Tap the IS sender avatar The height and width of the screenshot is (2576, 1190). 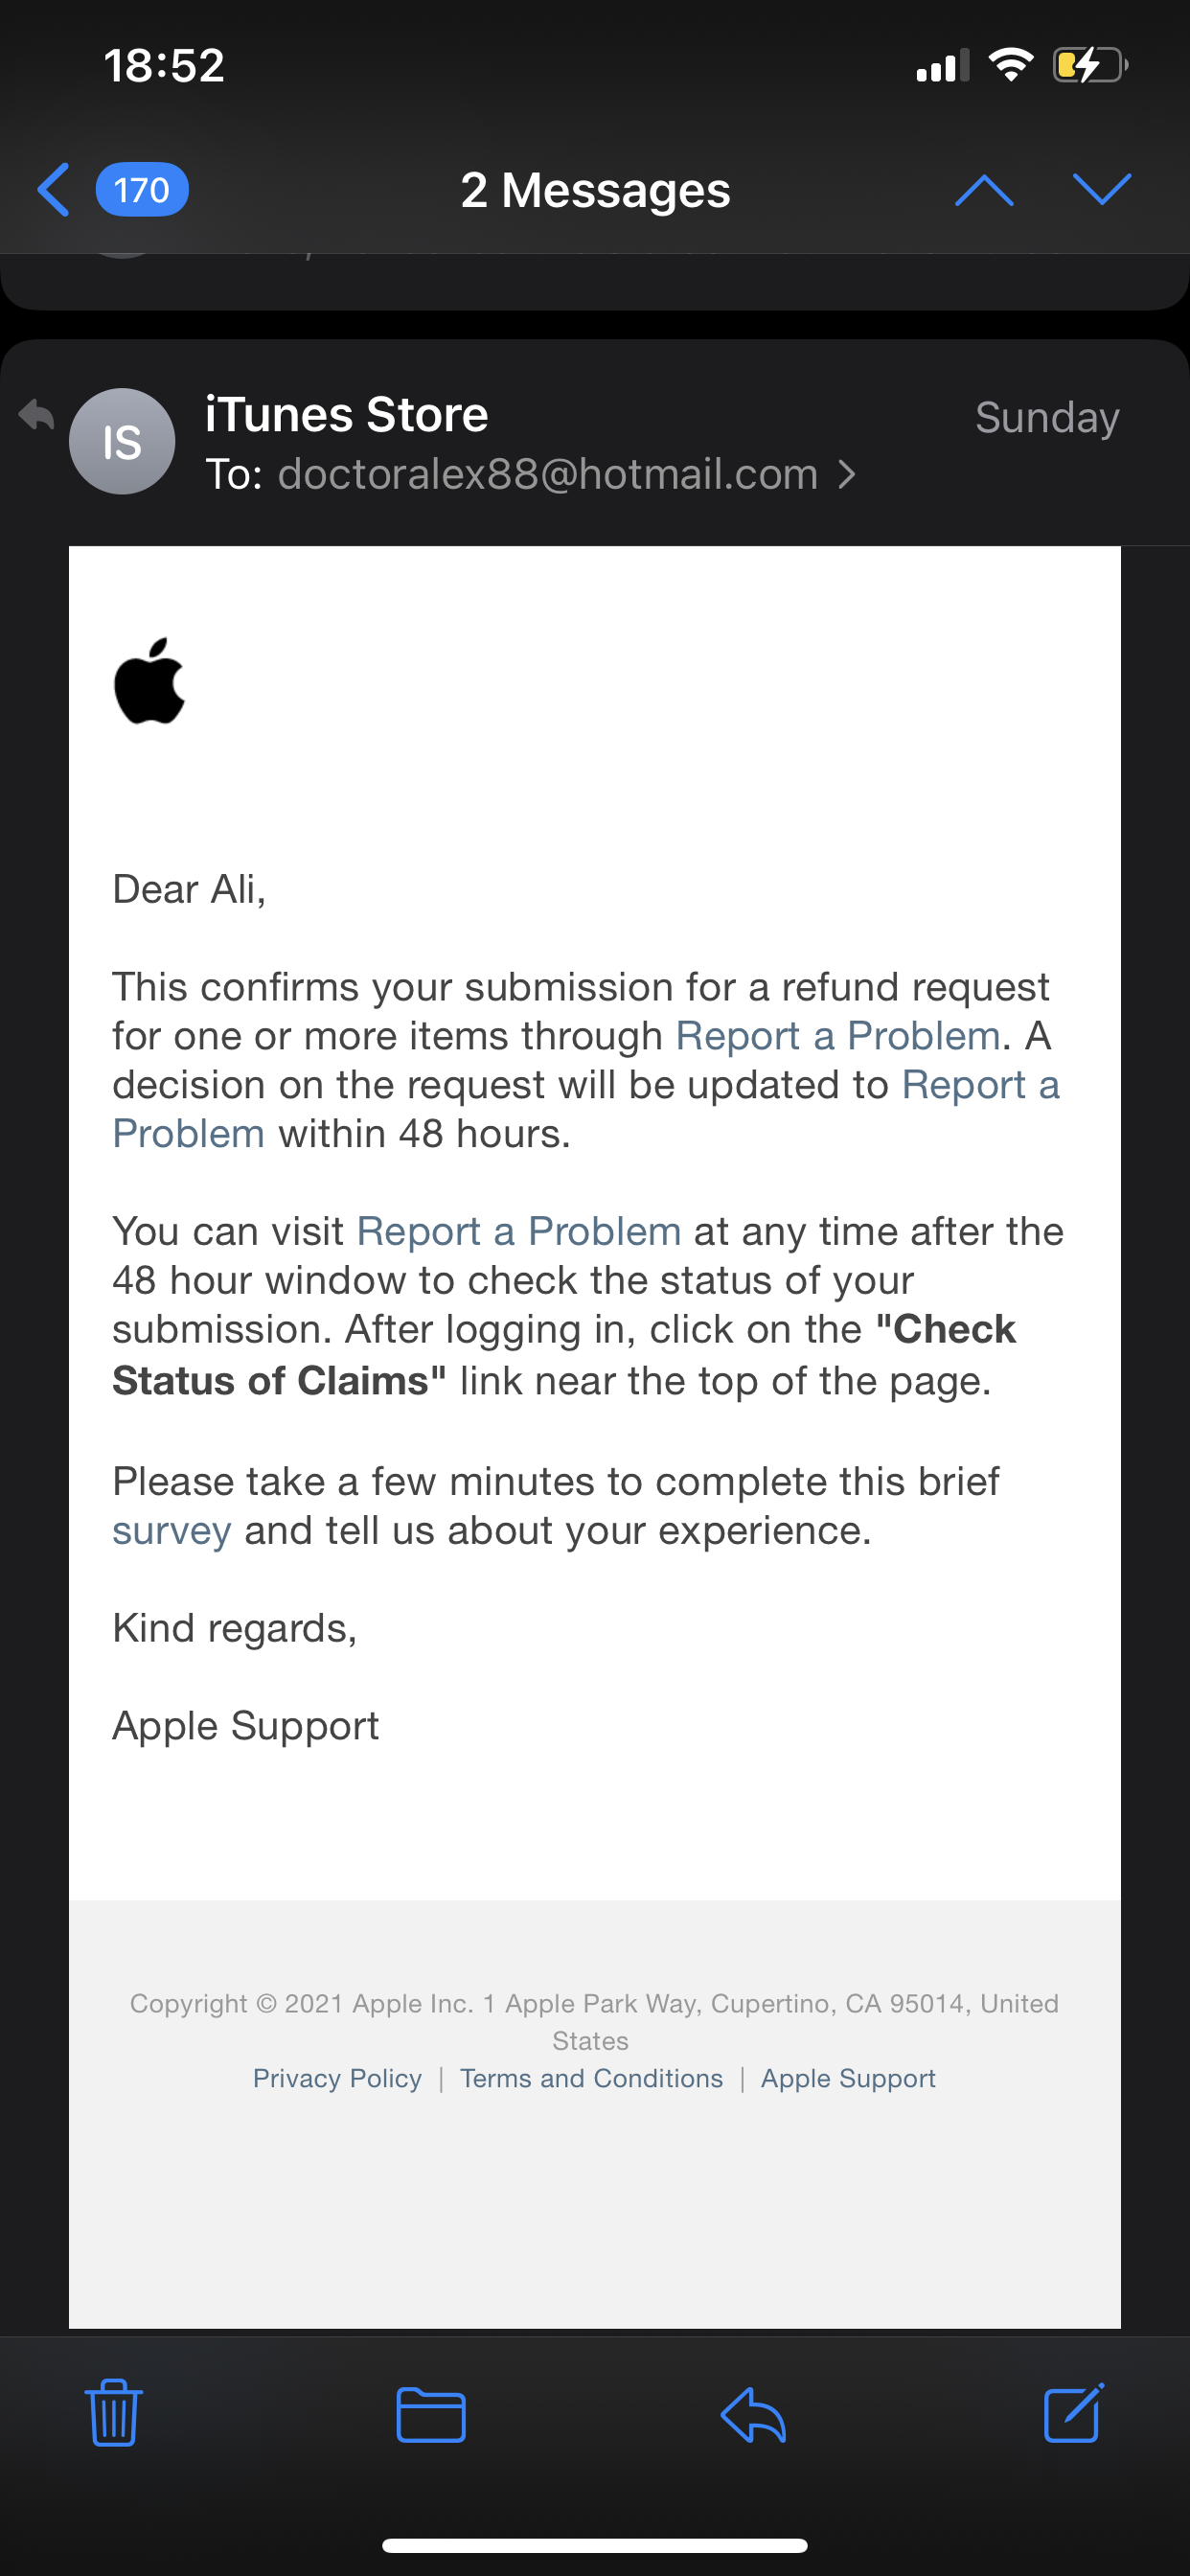[x=122, y=442]
